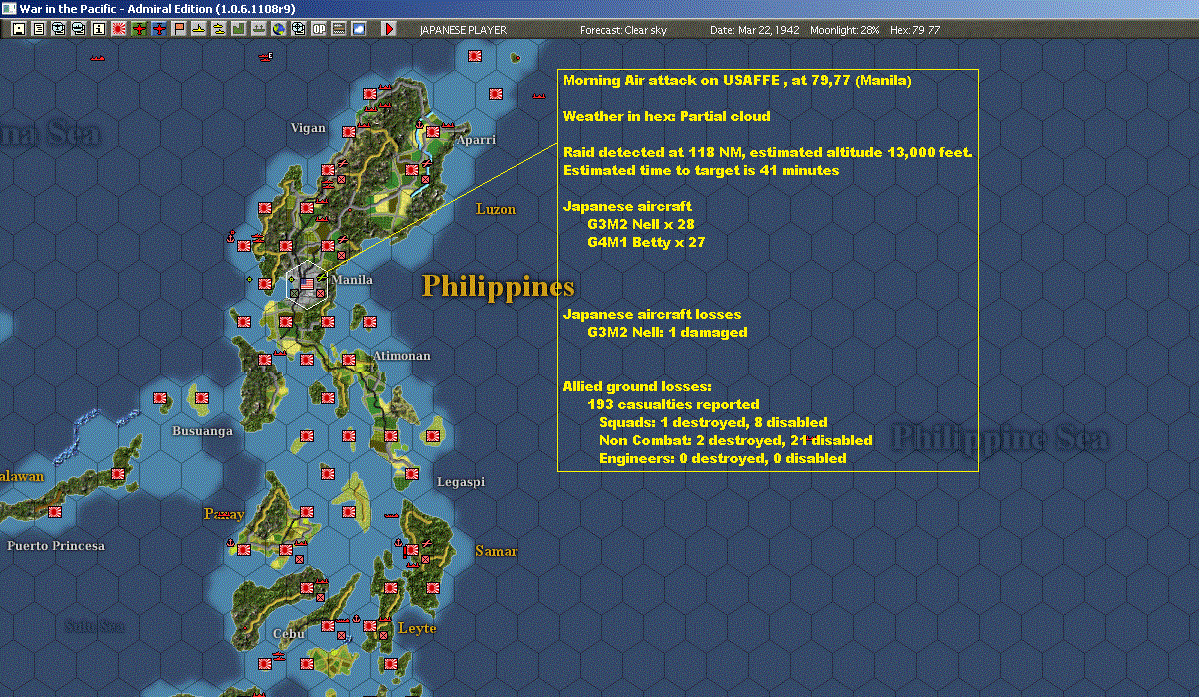Click the Leyte island label
The image size is (1199, 697).
click(x=418, y=628)
